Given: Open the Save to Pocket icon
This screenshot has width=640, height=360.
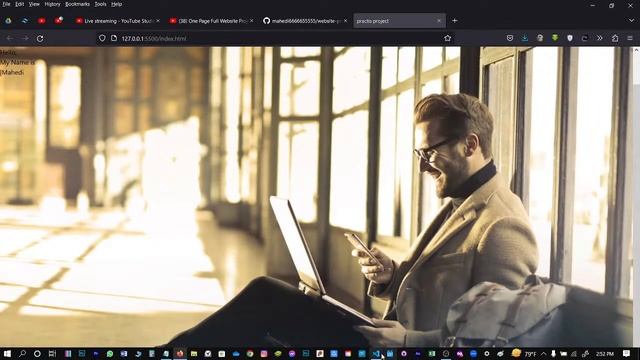Looking at the screenshot, I should coord(510,38).
